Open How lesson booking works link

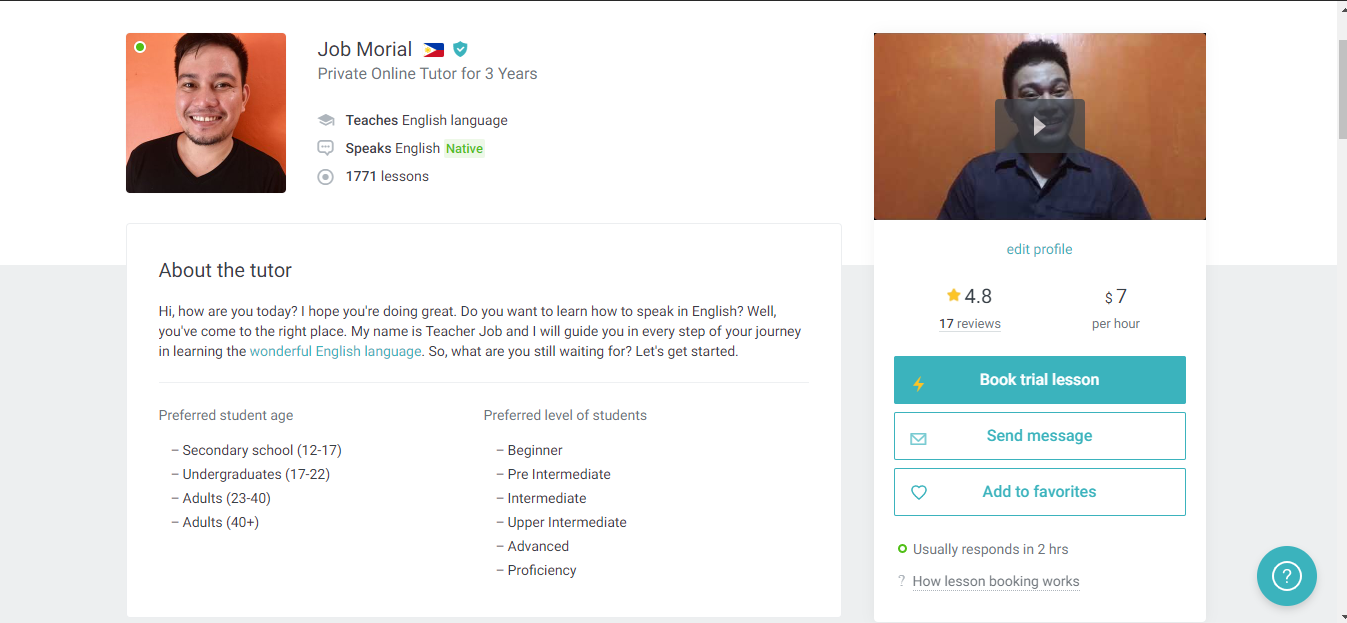coord(995,581)
